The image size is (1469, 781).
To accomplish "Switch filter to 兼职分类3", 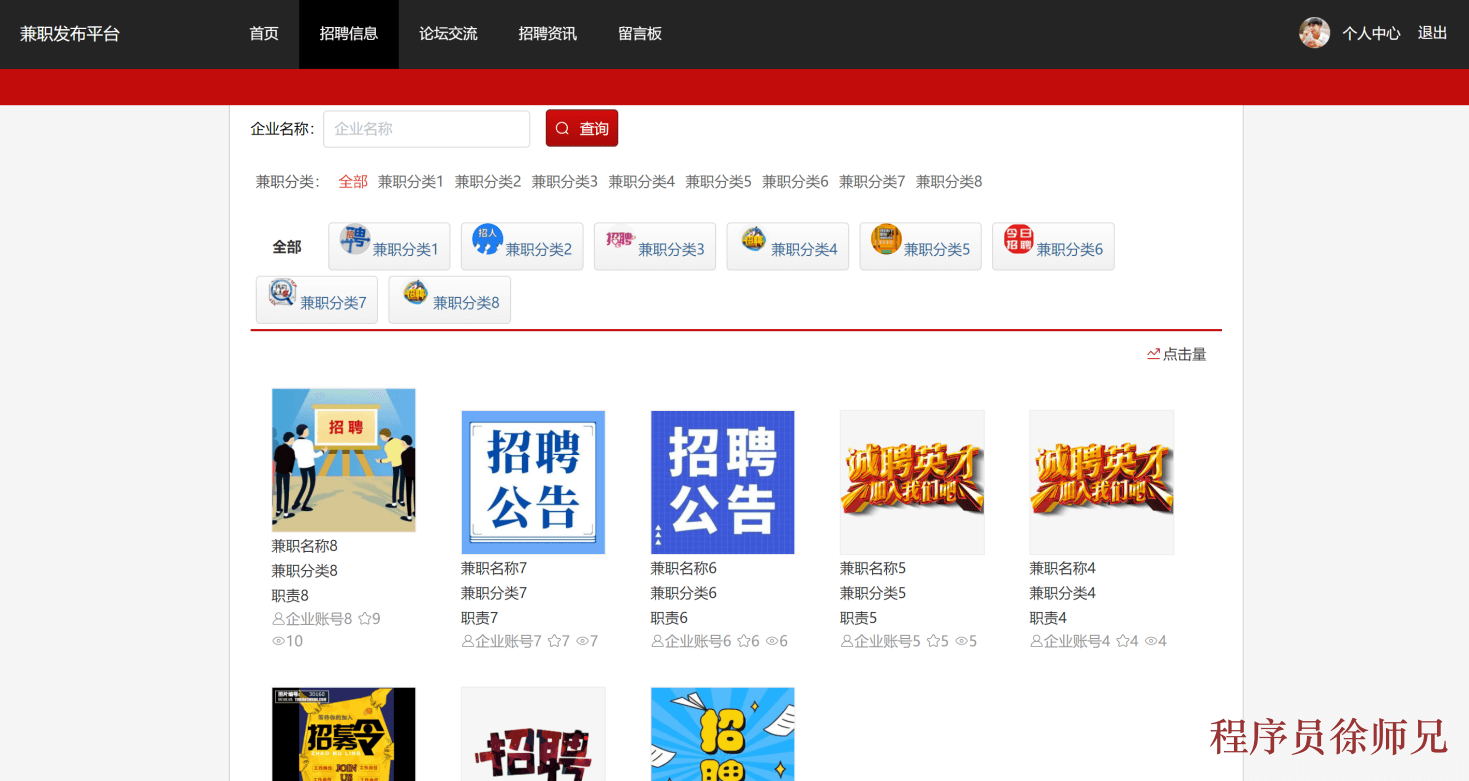I will [x=564, y=181].
